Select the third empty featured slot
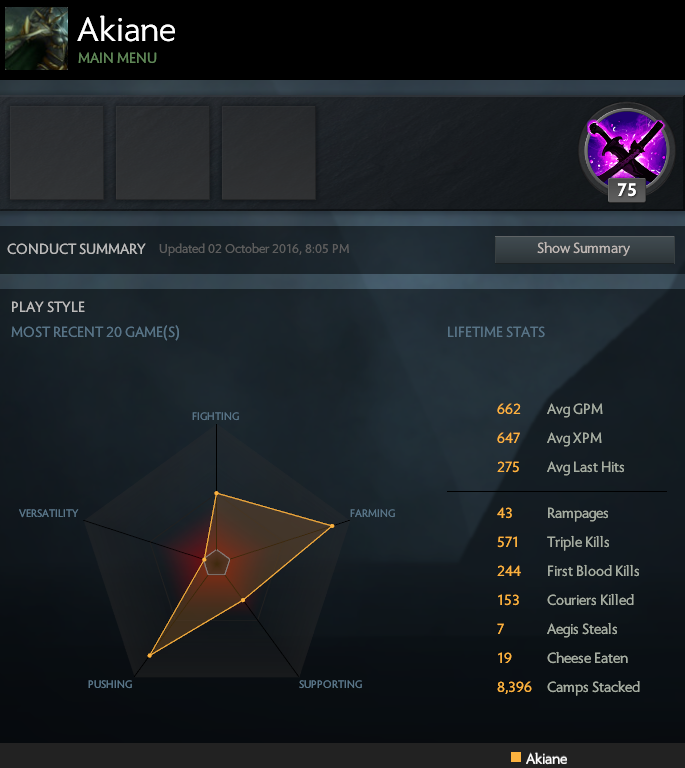Viewport: 685px width, 768px height. click(x=269, y=153)
